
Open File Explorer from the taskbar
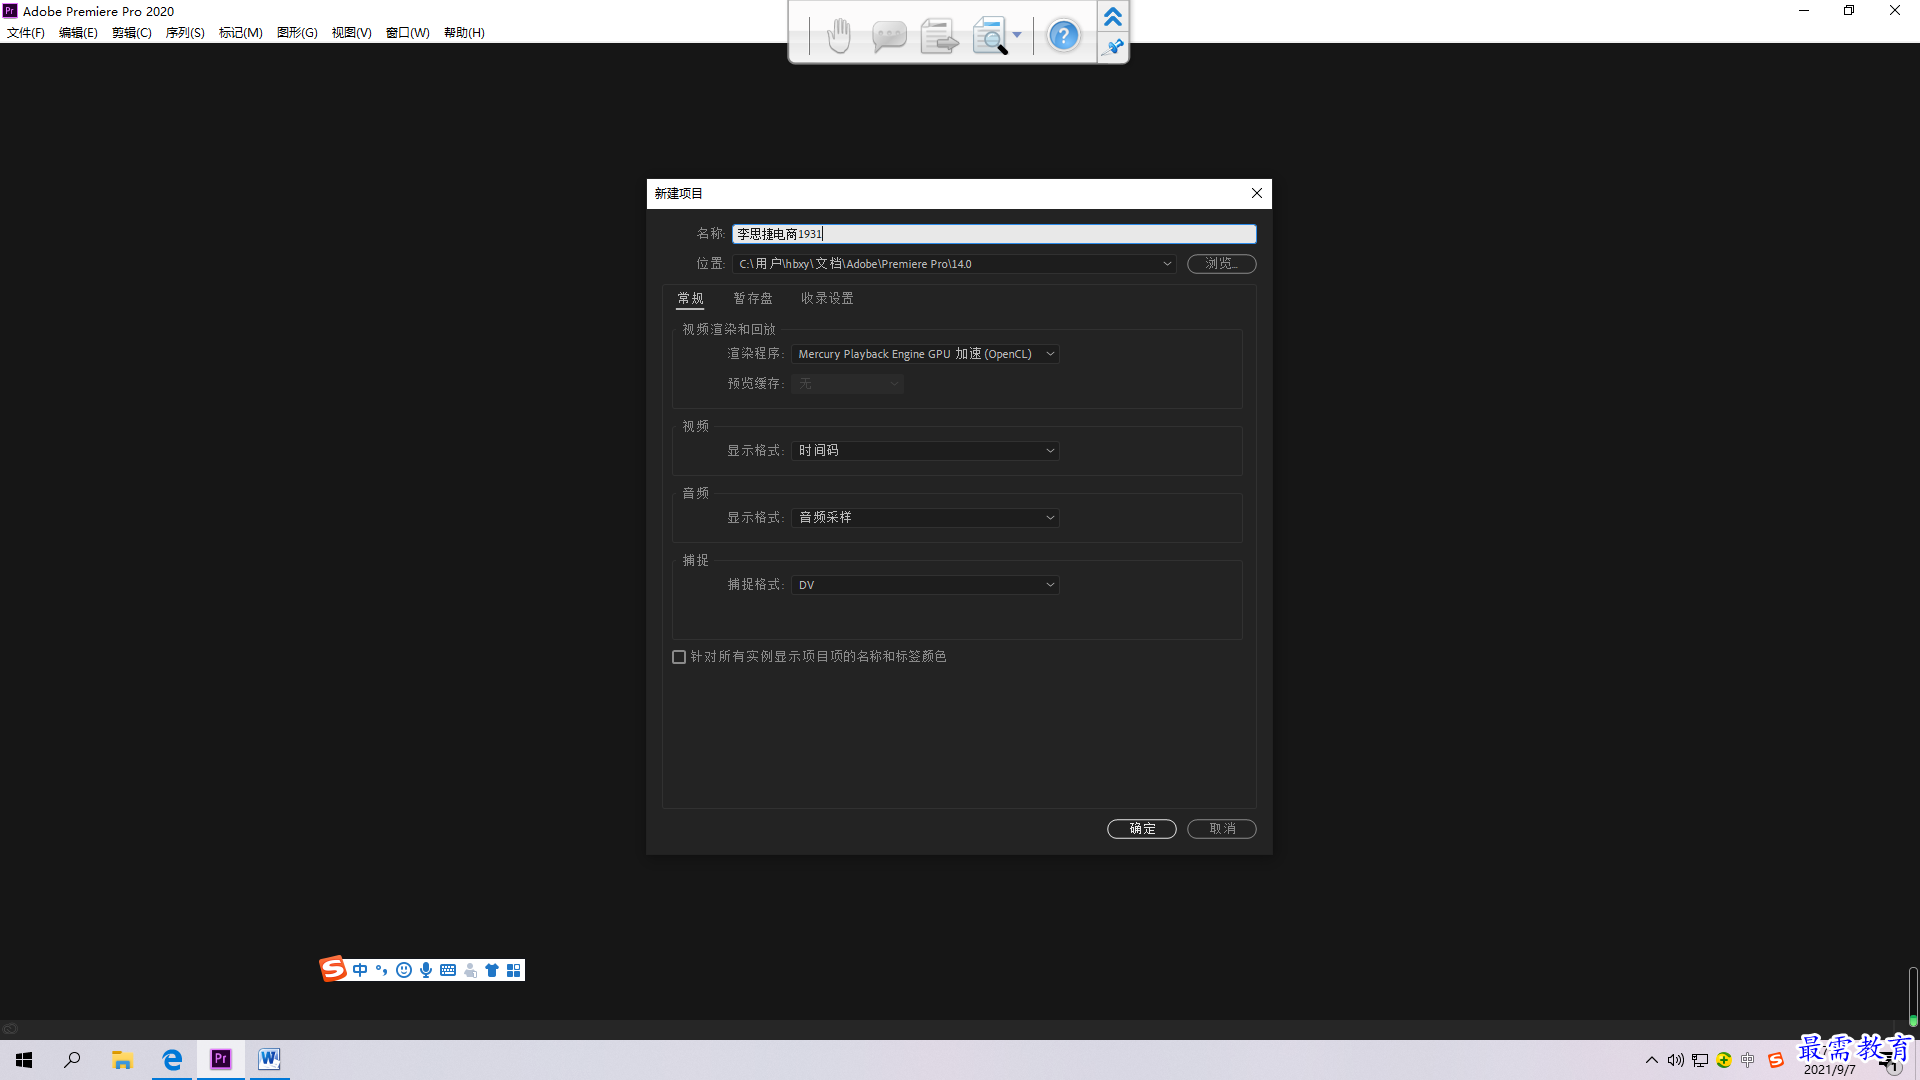tap(122, 1060)
